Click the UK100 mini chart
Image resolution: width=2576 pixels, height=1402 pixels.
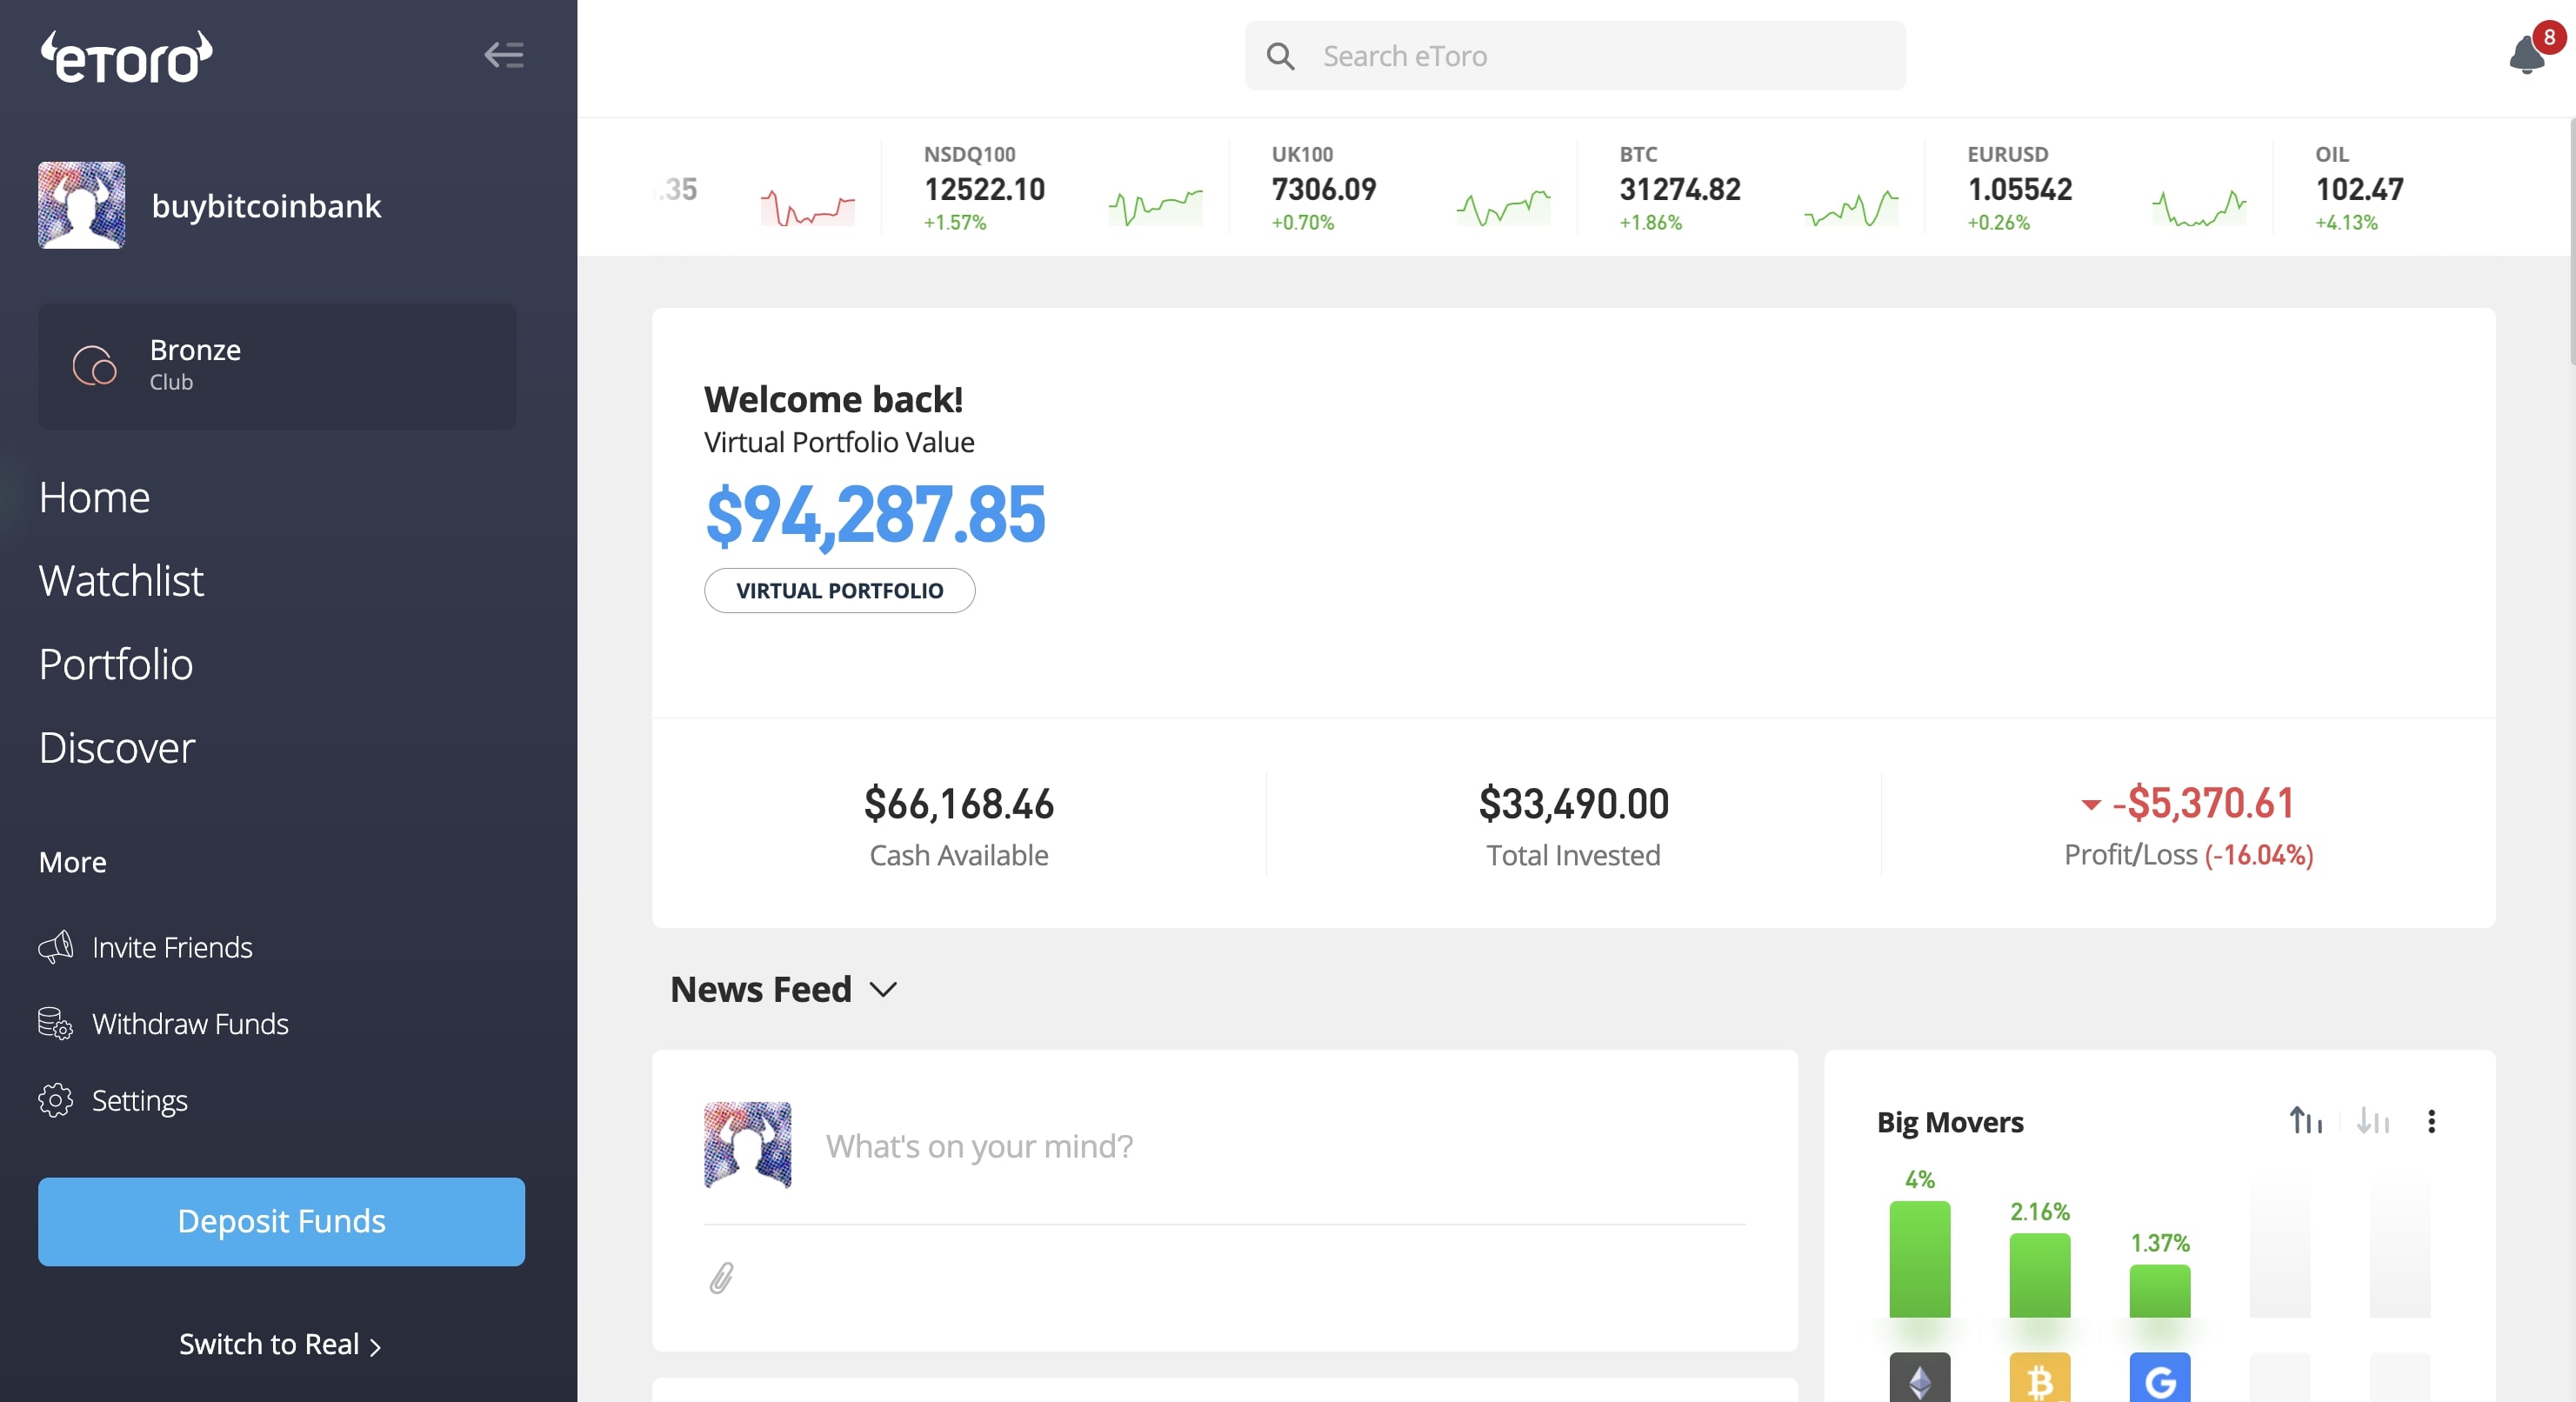[x=1503, y=206]
